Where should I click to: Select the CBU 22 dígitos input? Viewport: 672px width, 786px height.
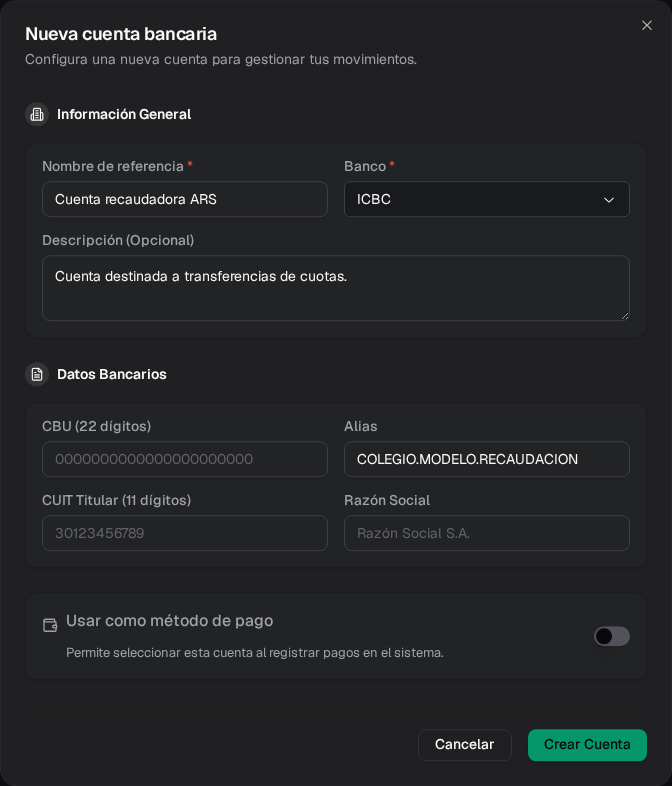click(185, 459)
